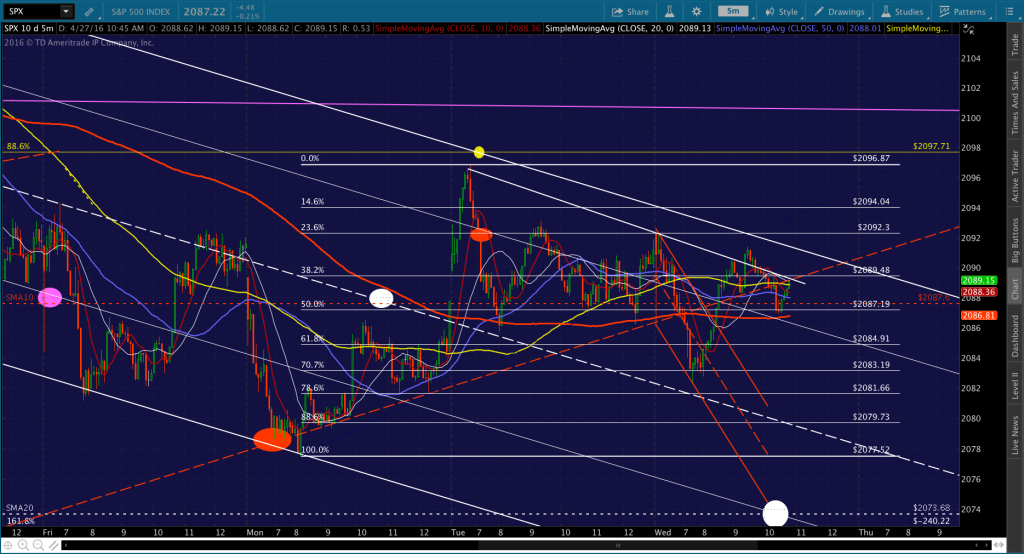1024x554 pixels.
Task: Switch to the Trade side tab
Action: 1015,44
